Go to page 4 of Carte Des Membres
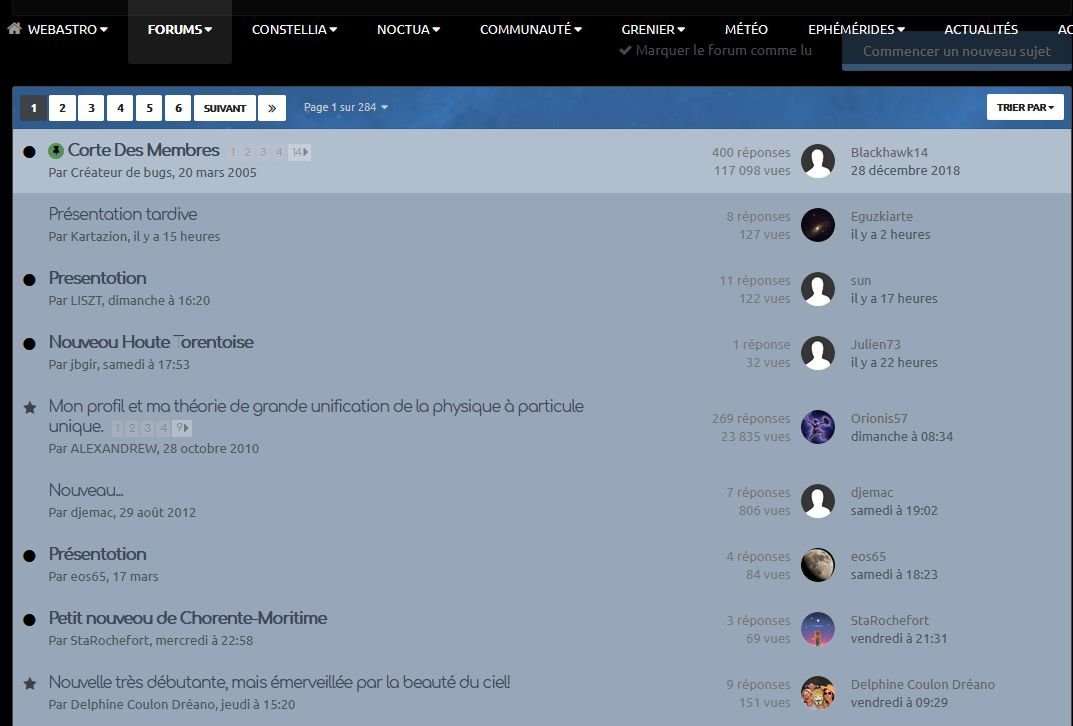Viewport: 1073px width, 726px height. (x=279, y=152)
